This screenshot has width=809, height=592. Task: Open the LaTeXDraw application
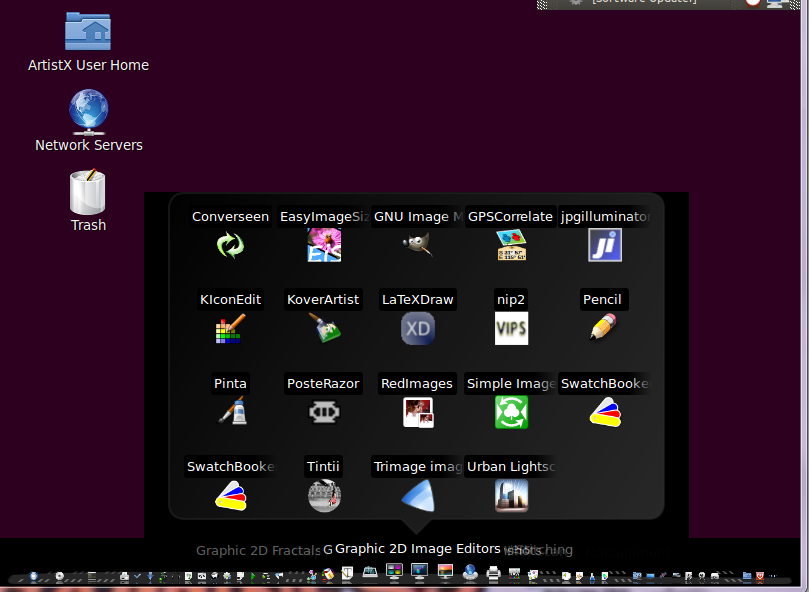click(418, 328)
